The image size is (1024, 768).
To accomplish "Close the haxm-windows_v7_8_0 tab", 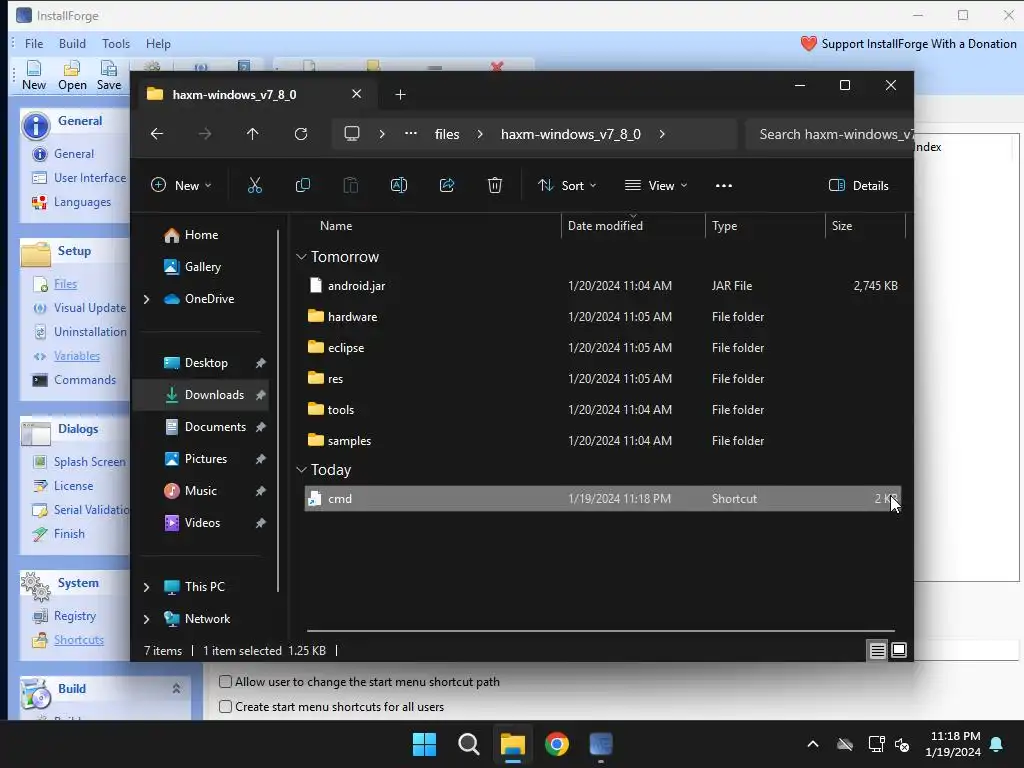I will pyautogui.click(x=357, y=94).
